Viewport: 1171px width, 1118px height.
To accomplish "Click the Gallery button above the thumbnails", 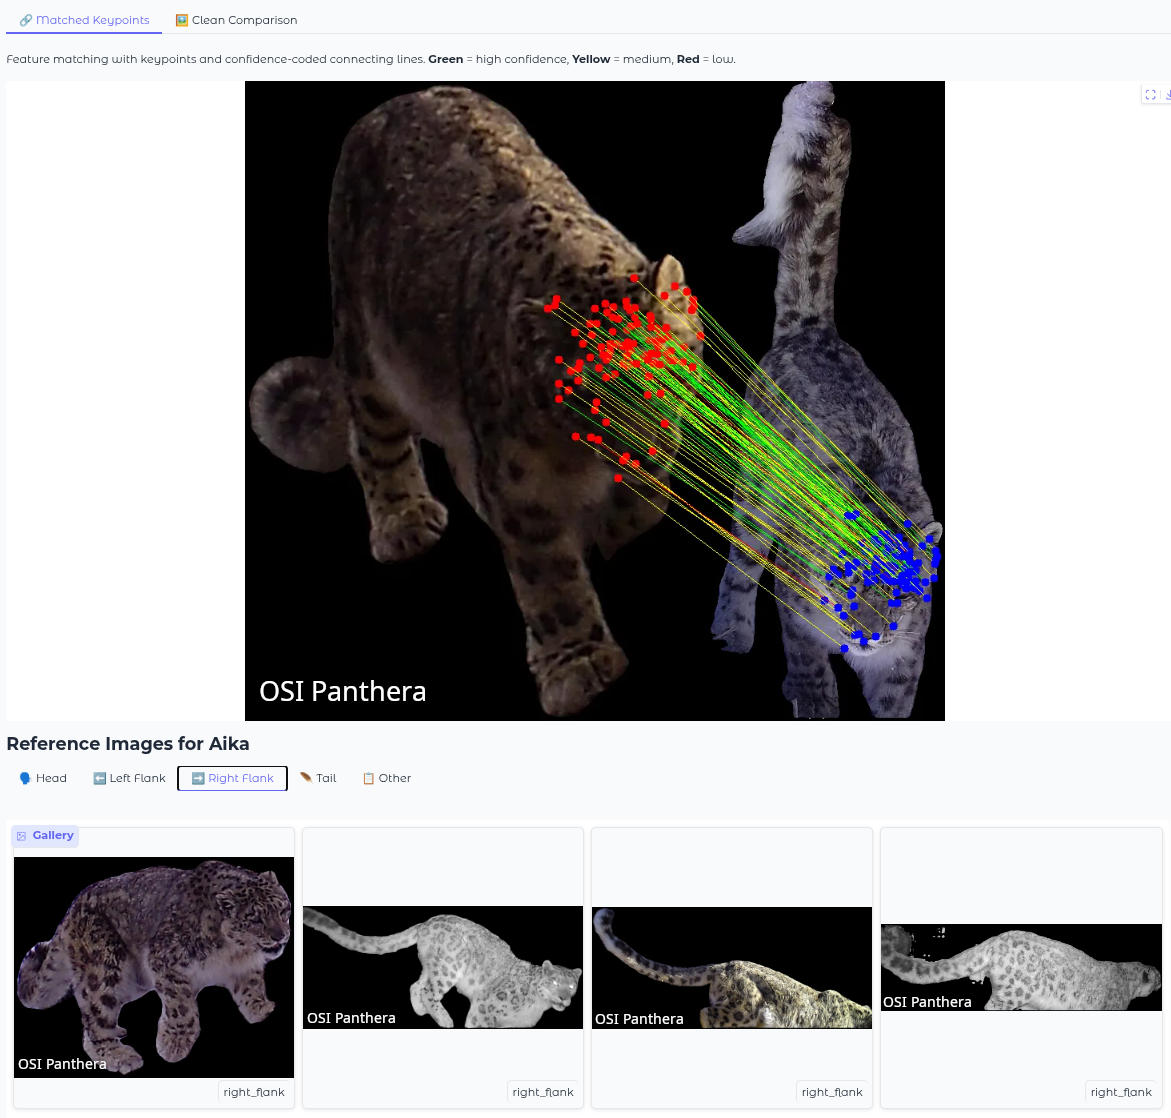I will tap(44, 836).
